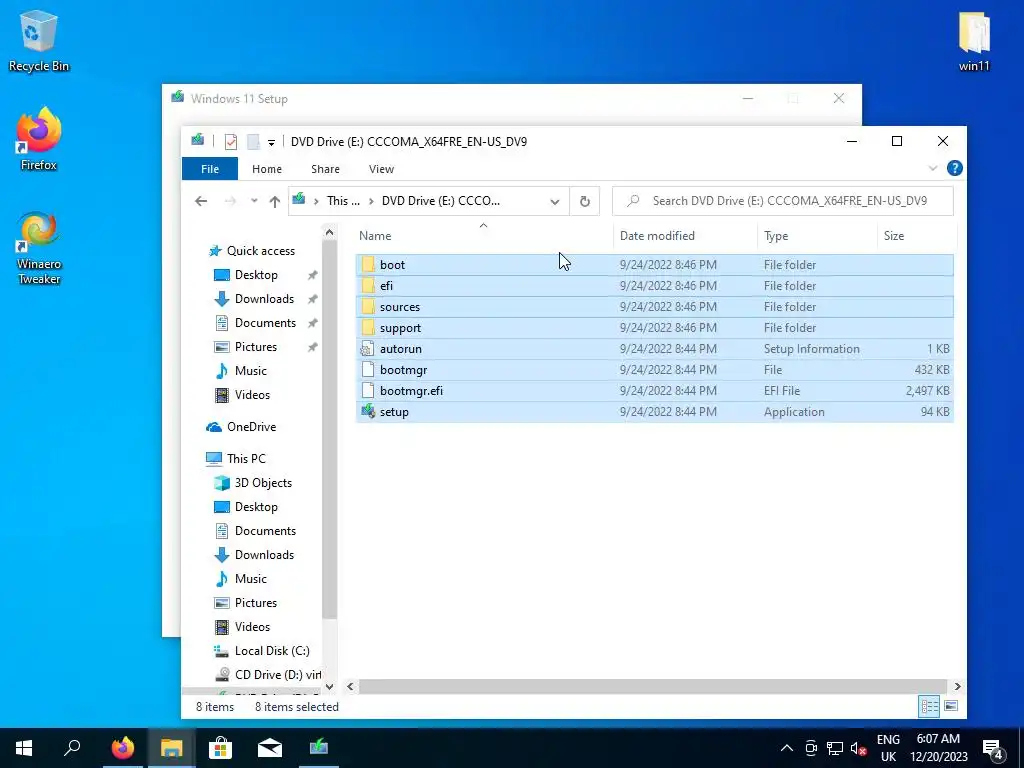Open the win11 folder on the desktop

click(974, 40)
